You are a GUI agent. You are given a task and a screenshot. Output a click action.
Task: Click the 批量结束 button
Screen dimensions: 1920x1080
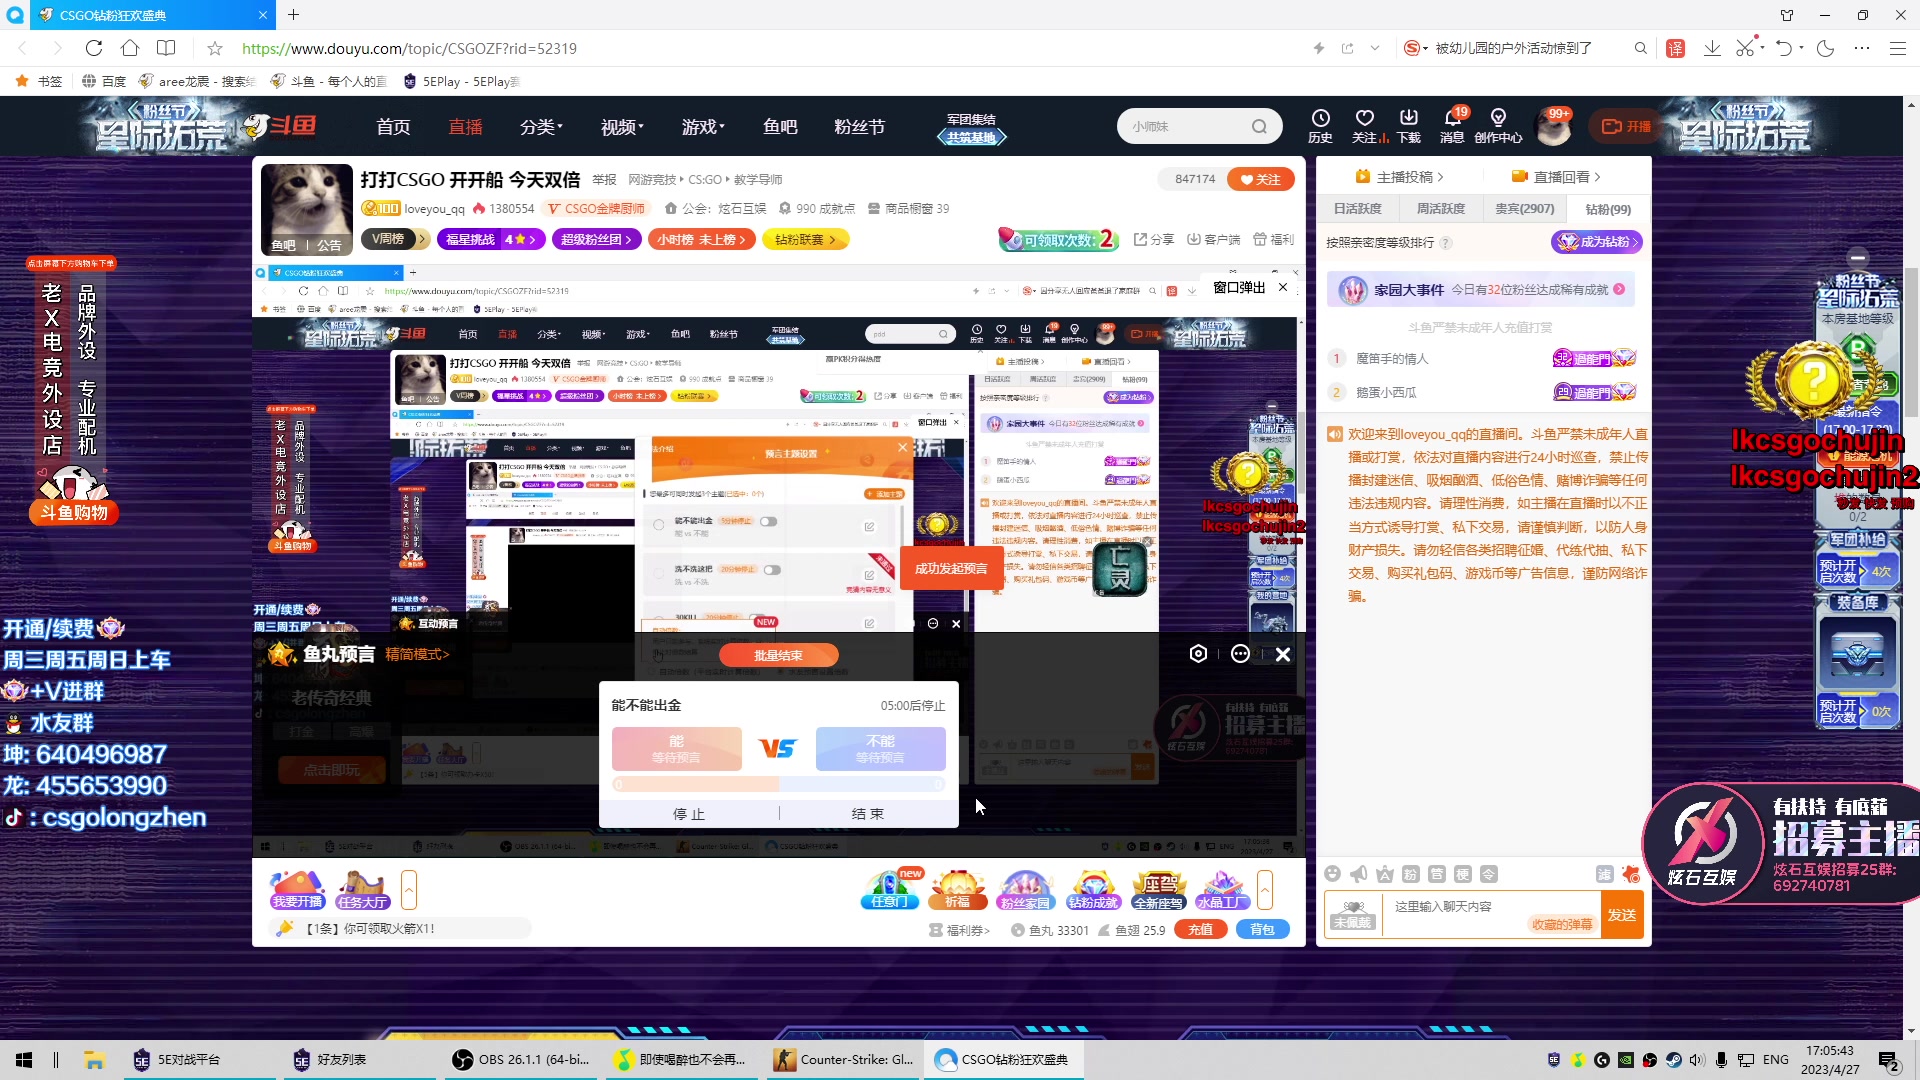(778, 656)
